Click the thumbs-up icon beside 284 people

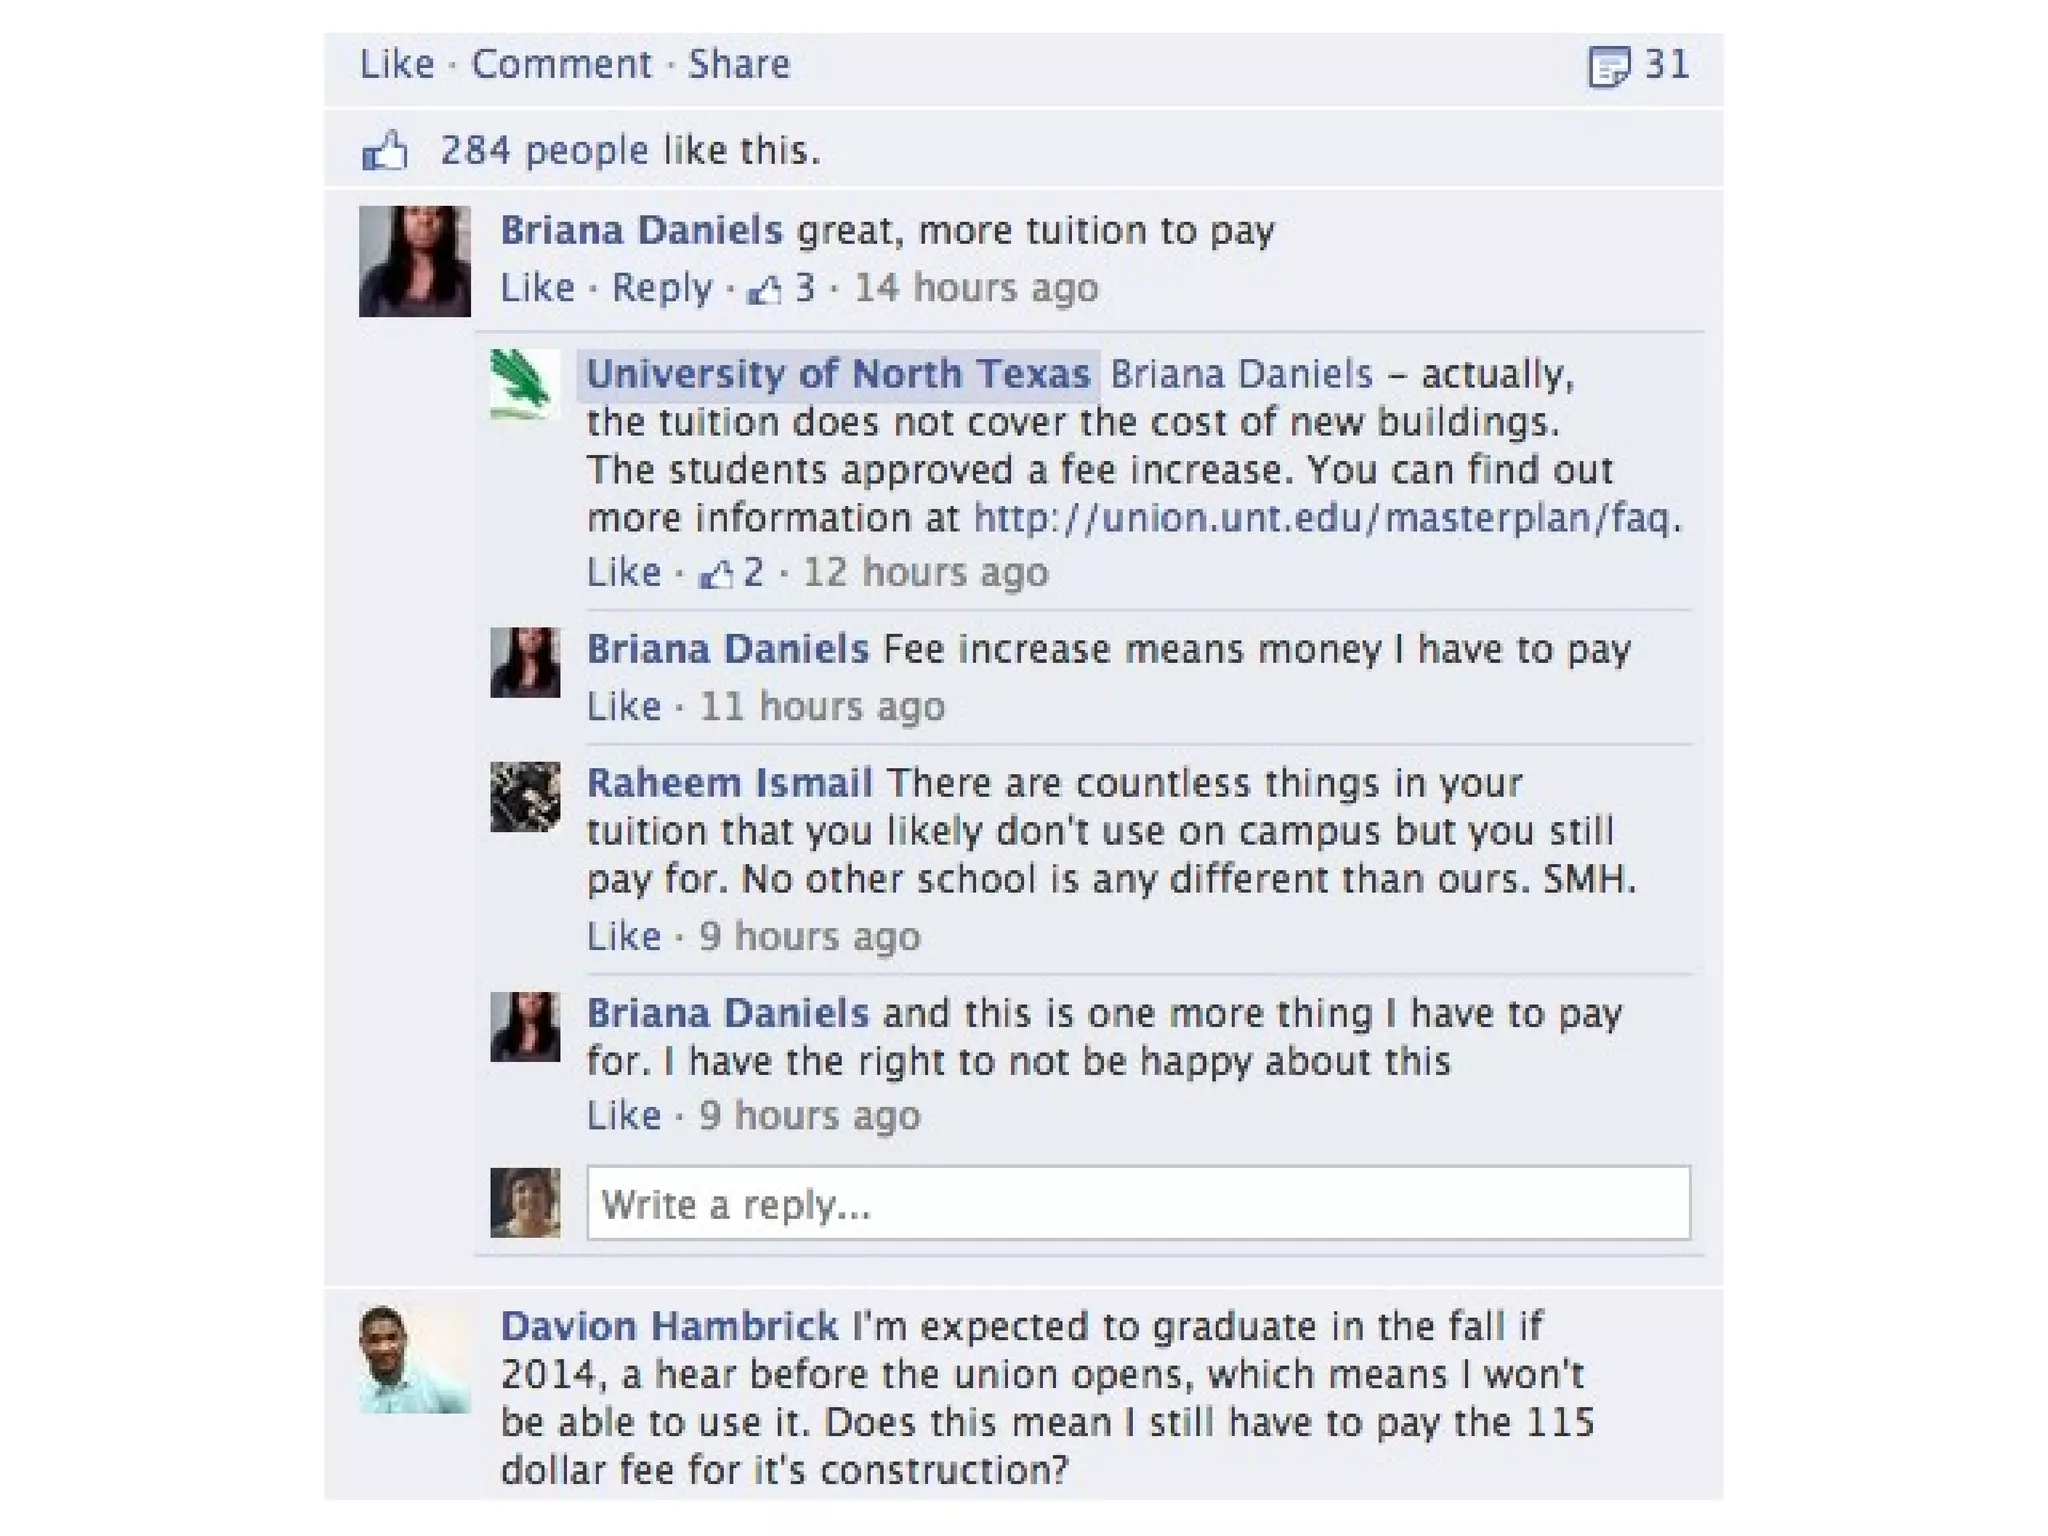click(385, 151)
